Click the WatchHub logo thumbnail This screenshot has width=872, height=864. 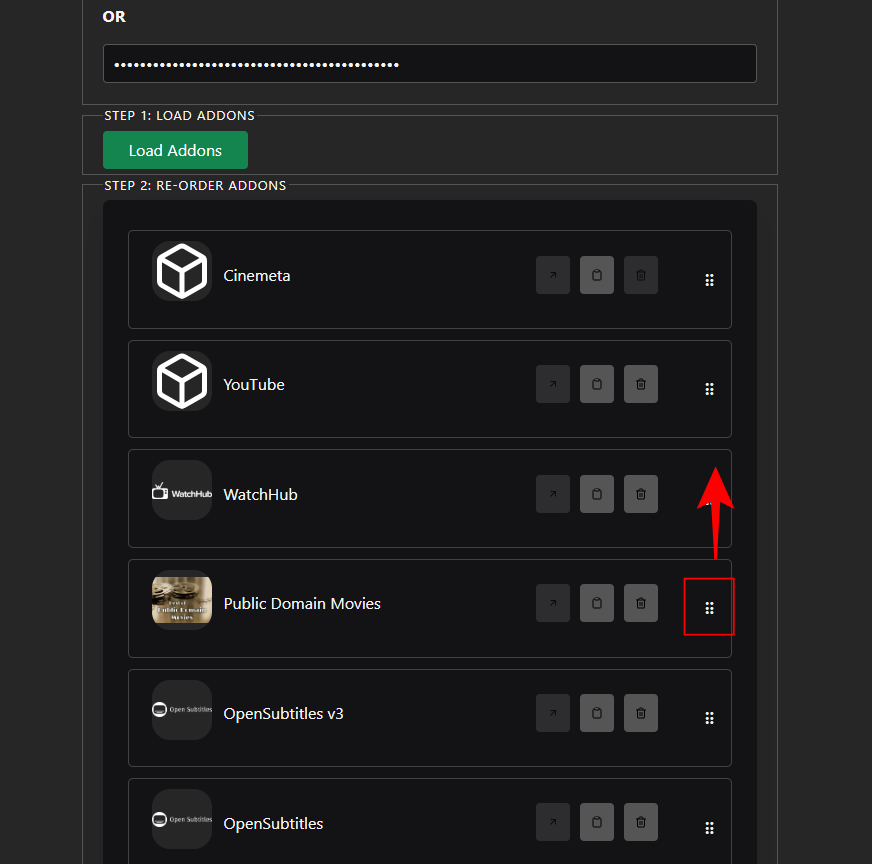(182, 490)
